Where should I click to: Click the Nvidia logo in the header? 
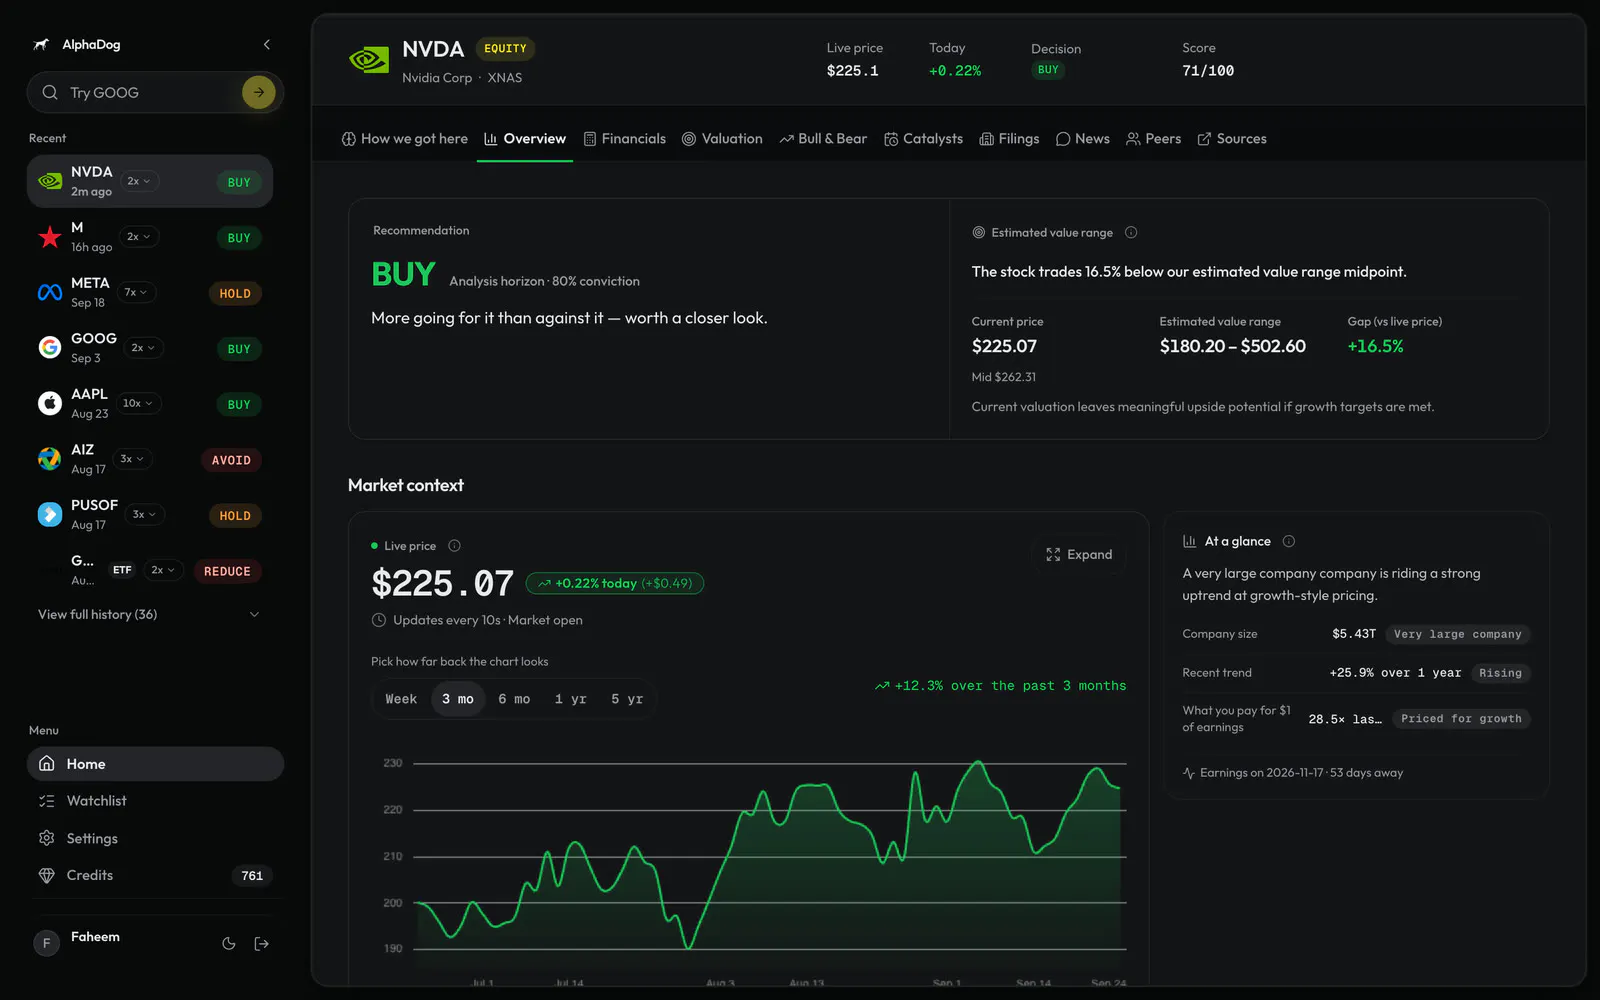[x=369, y=61]
